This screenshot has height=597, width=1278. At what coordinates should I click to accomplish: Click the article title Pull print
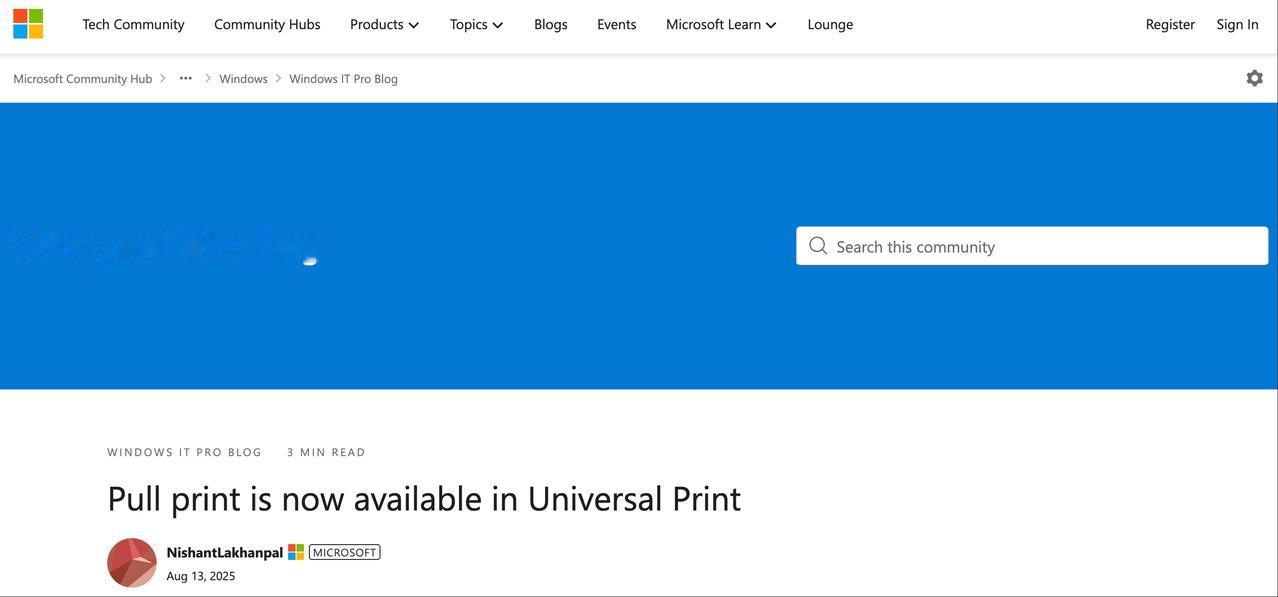tap(424, 498)
